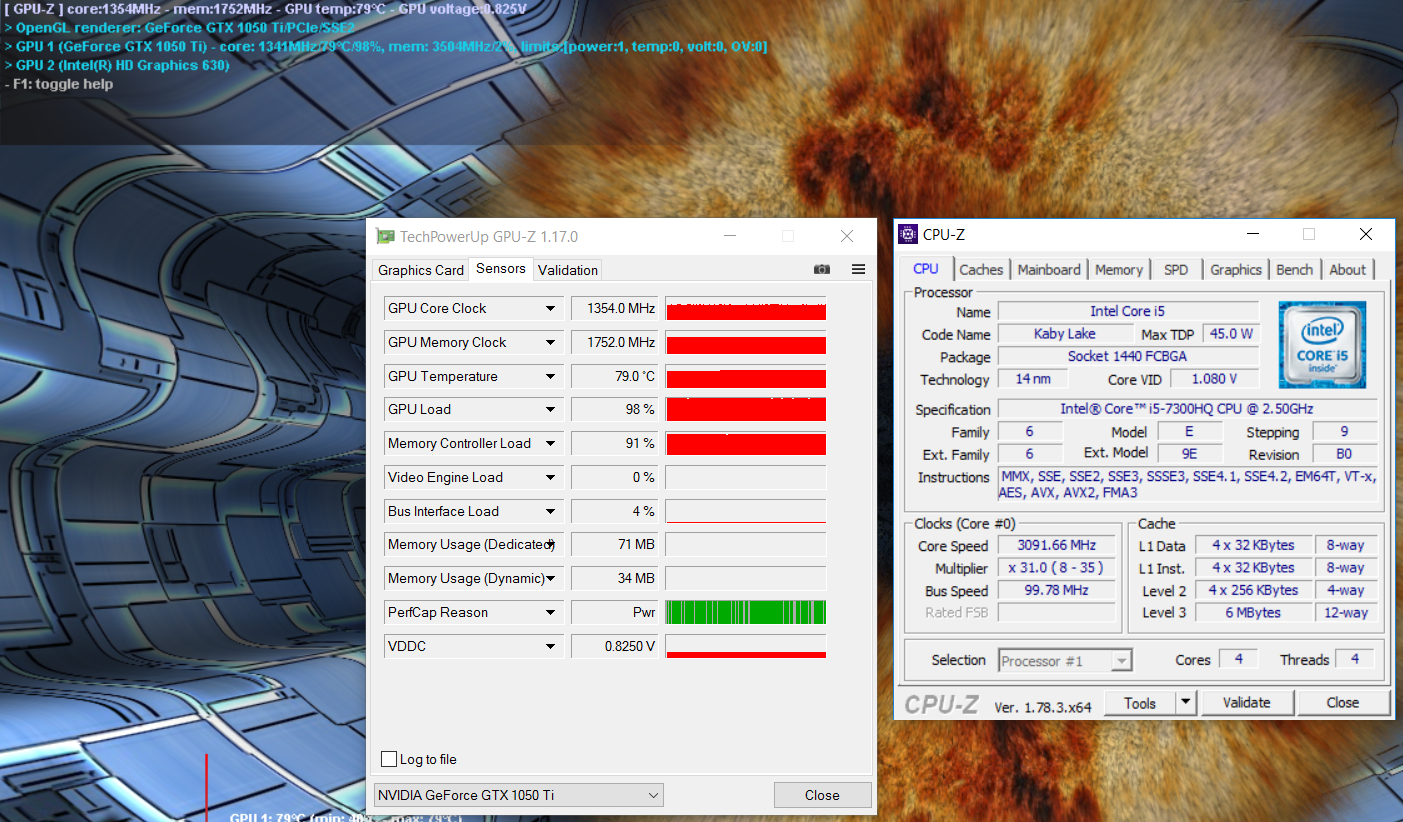Click the Pwr PerfCap Reason value
This screenshot has width=1403, height=822.
(615, 613)
